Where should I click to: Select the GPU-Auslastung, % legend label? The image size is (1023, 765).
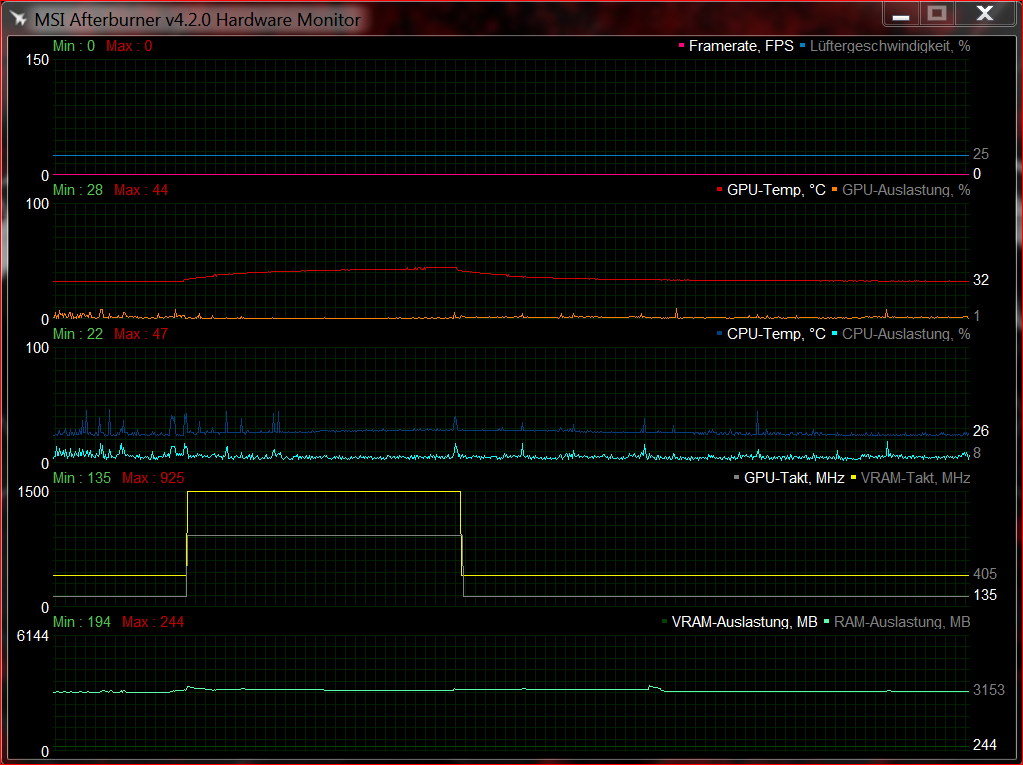point(906,190)
